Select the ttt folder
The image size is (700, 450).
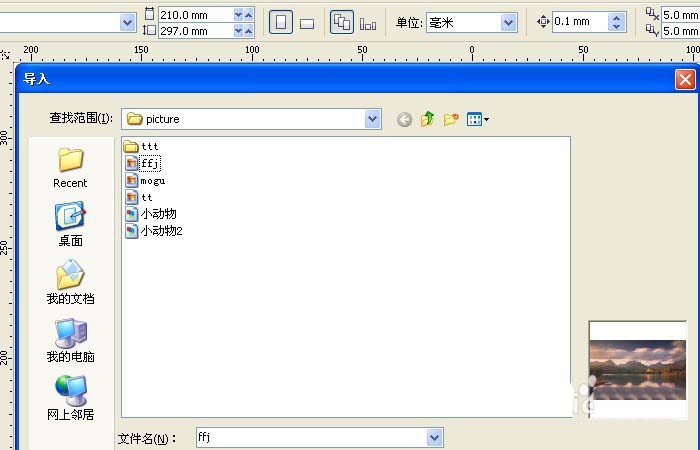pyautogui.click(x=141, y=146)
